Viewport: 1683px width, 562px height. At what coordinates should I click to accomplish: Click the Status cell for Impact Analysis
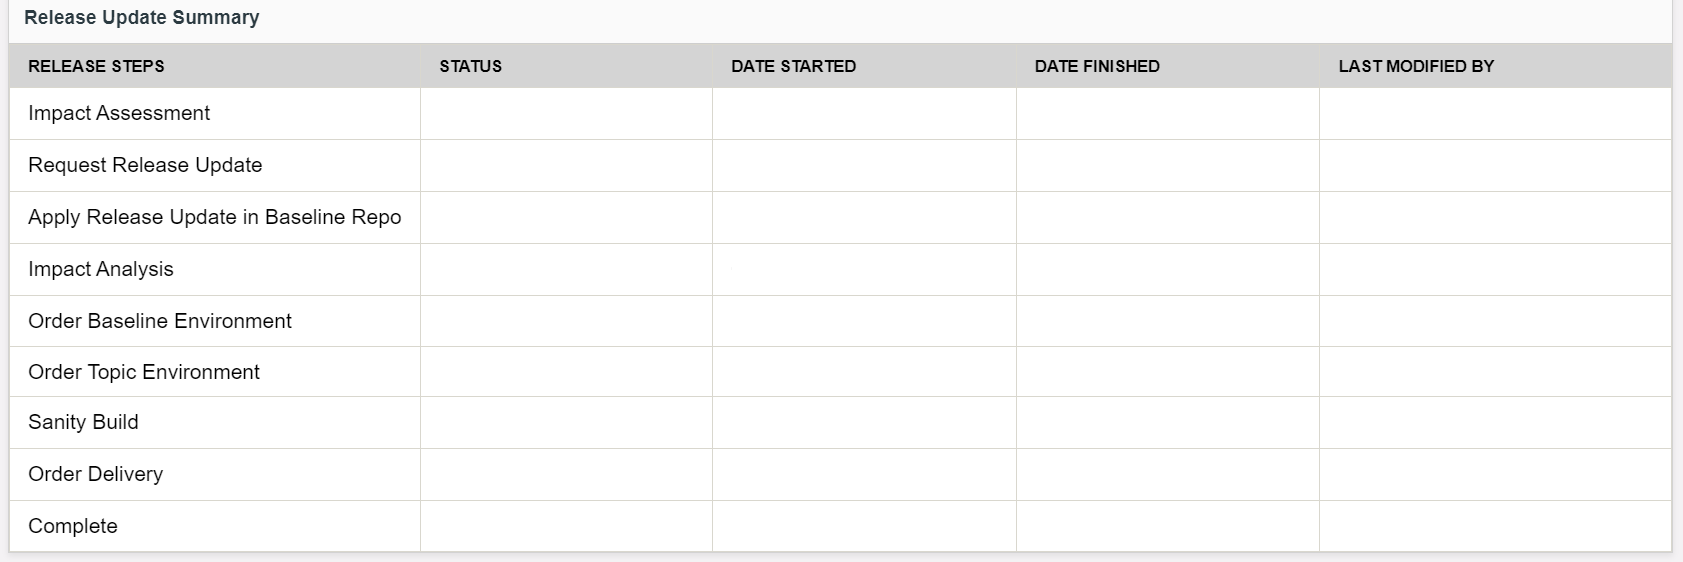(x=566, y=269)
